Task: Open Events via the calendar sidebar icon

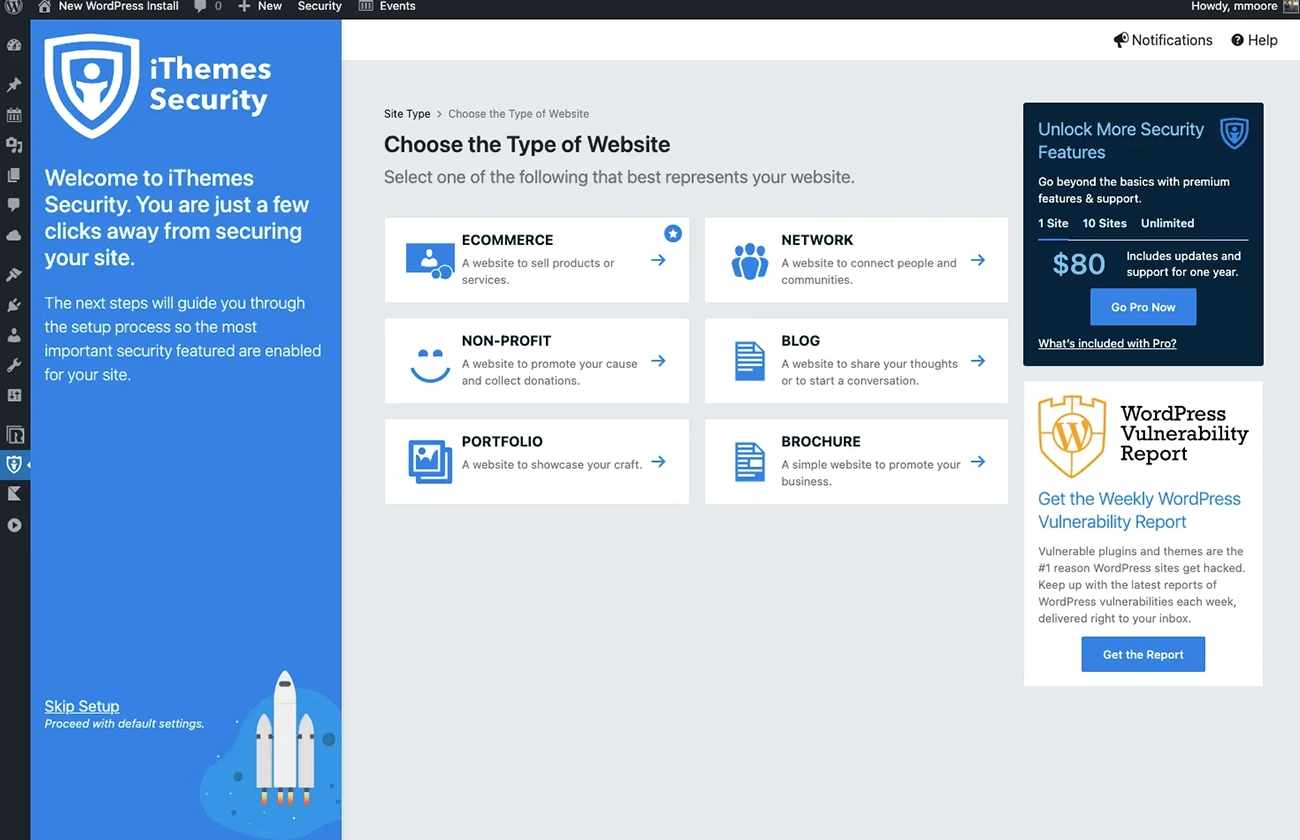Action: [x=14, y=115]
